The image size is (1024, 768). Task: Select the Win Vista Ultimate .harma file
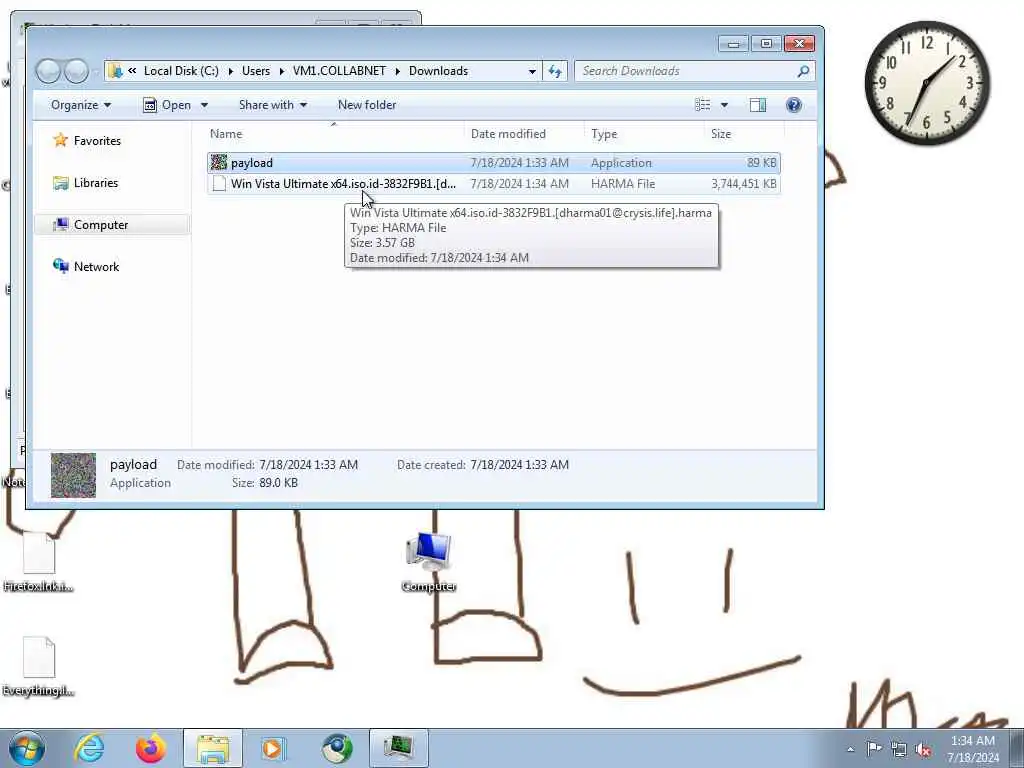tap(494, 184)
